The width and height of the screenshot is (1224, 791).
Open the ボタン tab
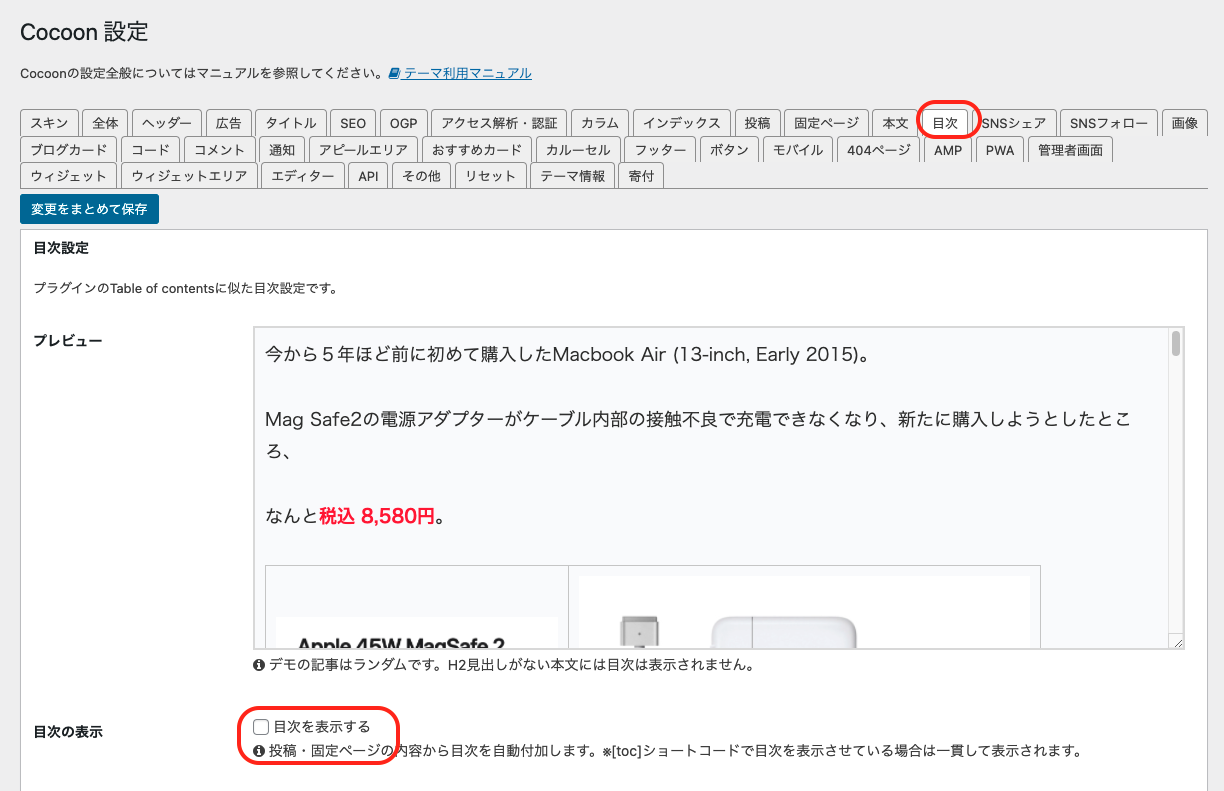coord(730,150)
